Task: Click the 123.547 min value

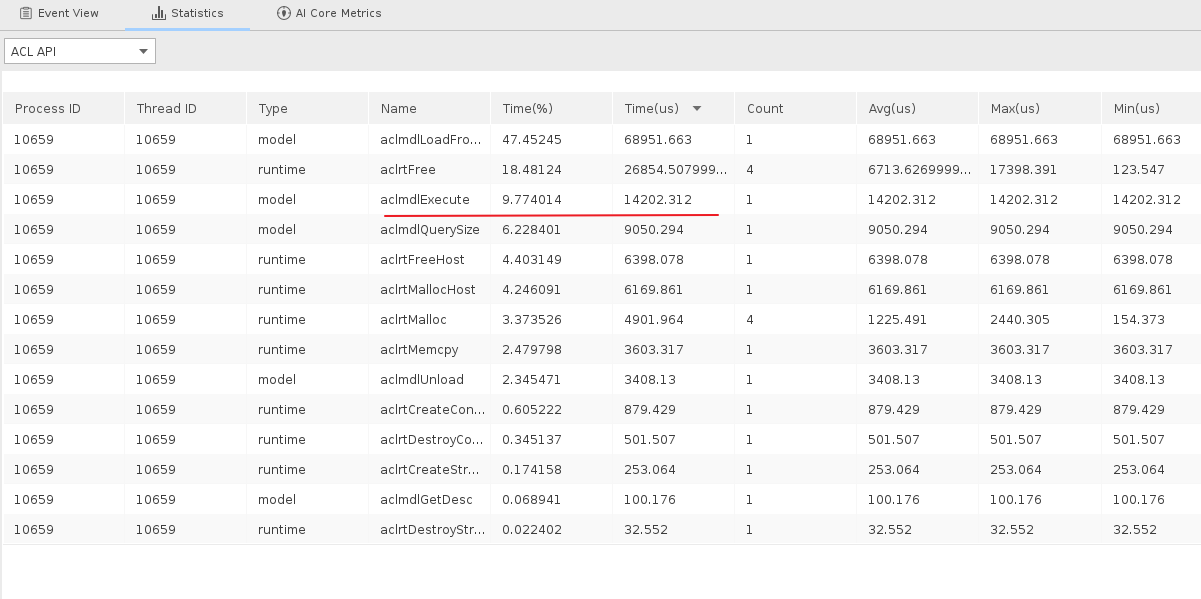Action: tap(1138, 170)
